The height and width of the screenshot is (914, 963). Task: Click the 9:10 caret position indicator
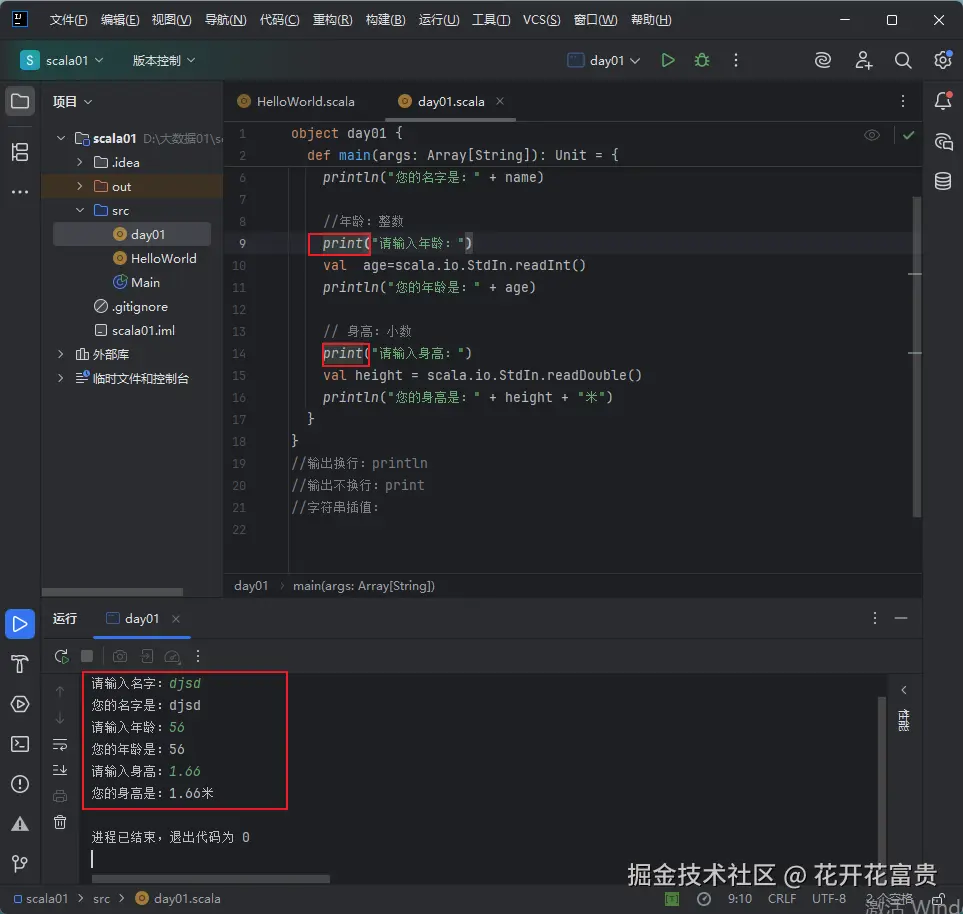739,899
